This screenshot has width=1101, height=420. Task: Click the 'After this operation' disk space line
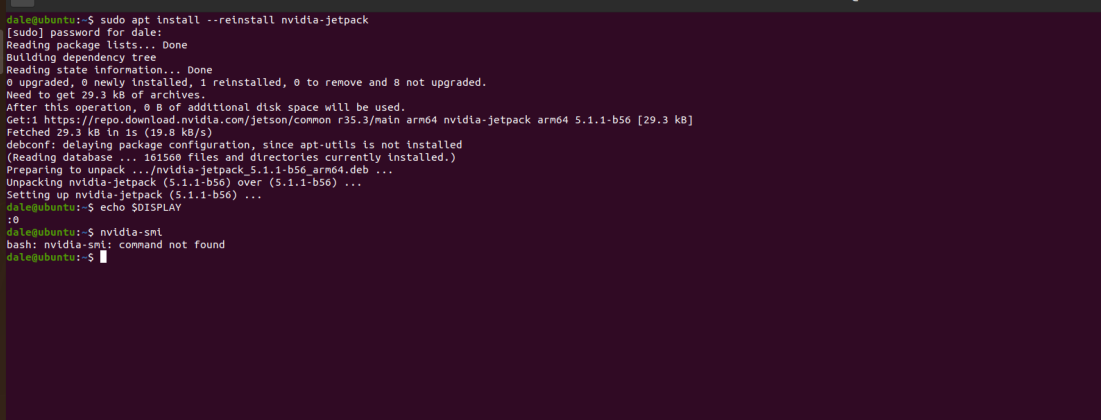click(x=205, y=107)
